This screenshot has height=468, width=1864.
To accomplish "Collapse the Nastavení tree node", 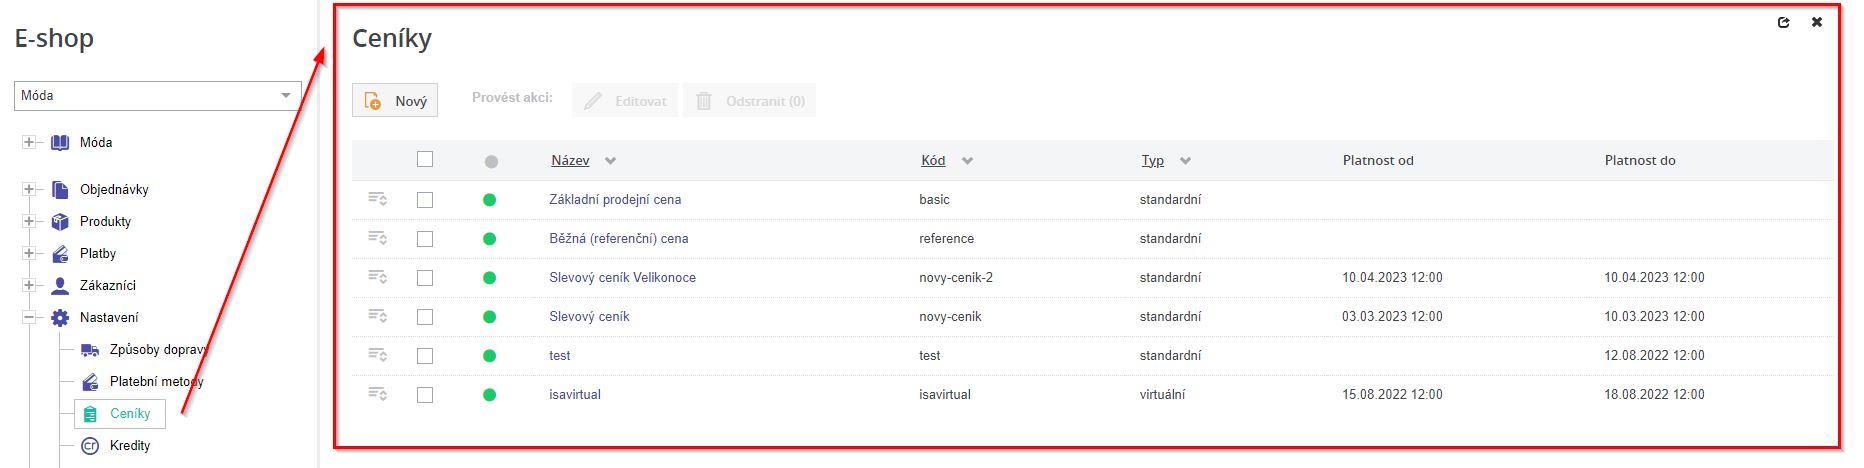I will point(29,318).
